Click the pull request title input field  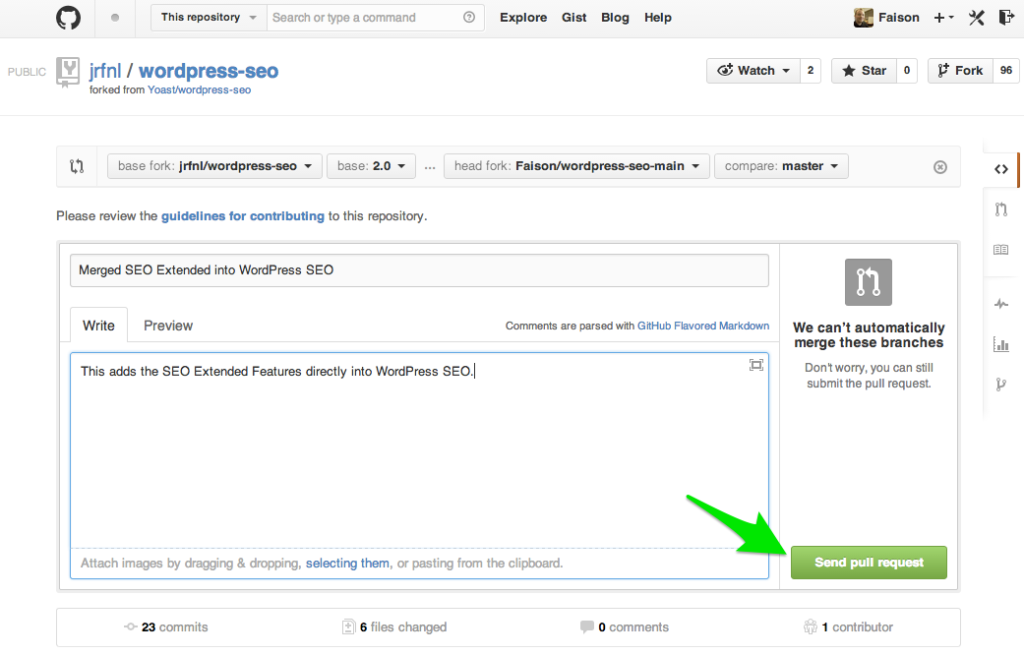point(419,270)
